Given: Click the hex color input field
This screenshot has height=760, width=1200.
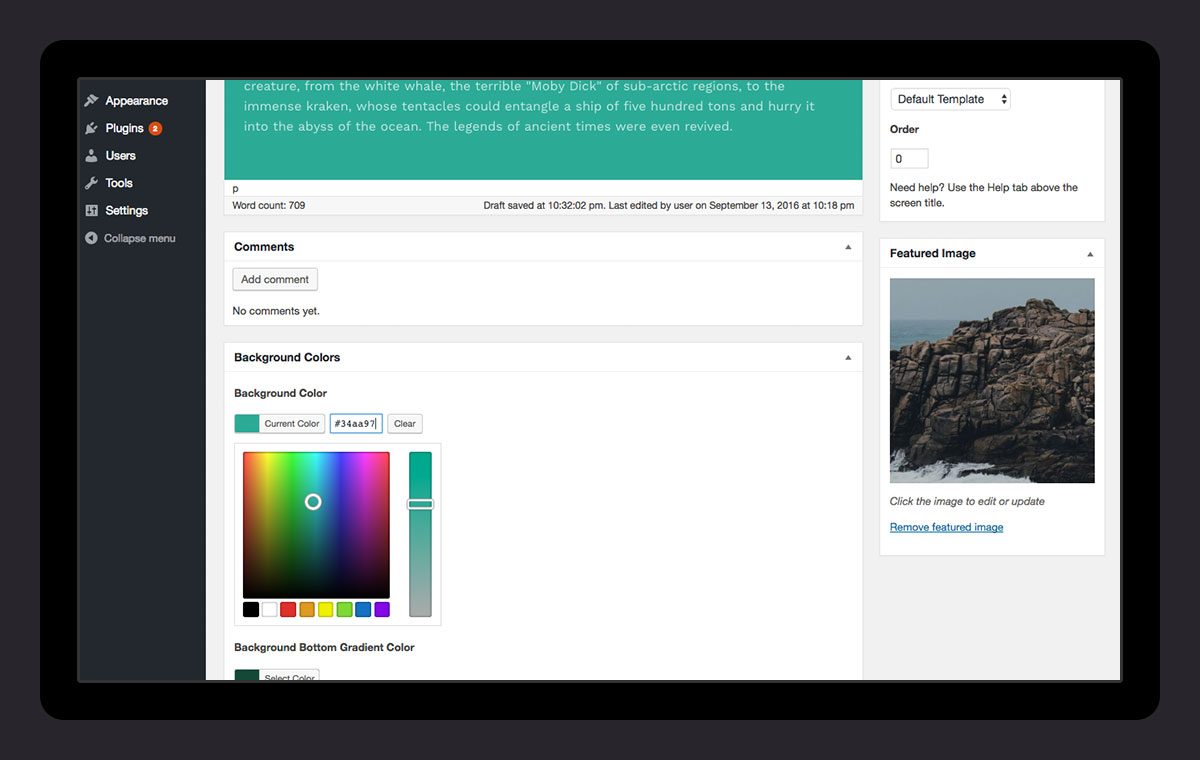Looking at the screenshot, I should tap(356, 424).
